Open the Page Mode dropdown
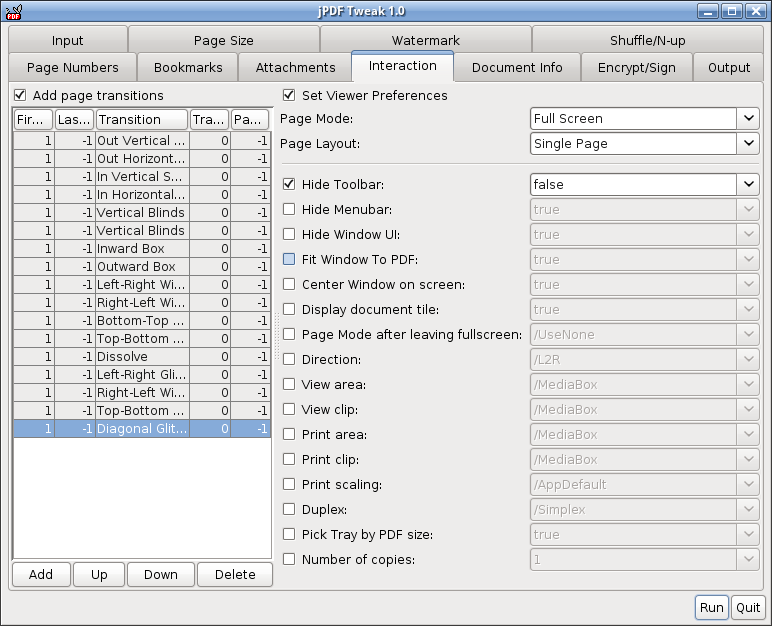772x626 pixels. click(x=644, y=119)
